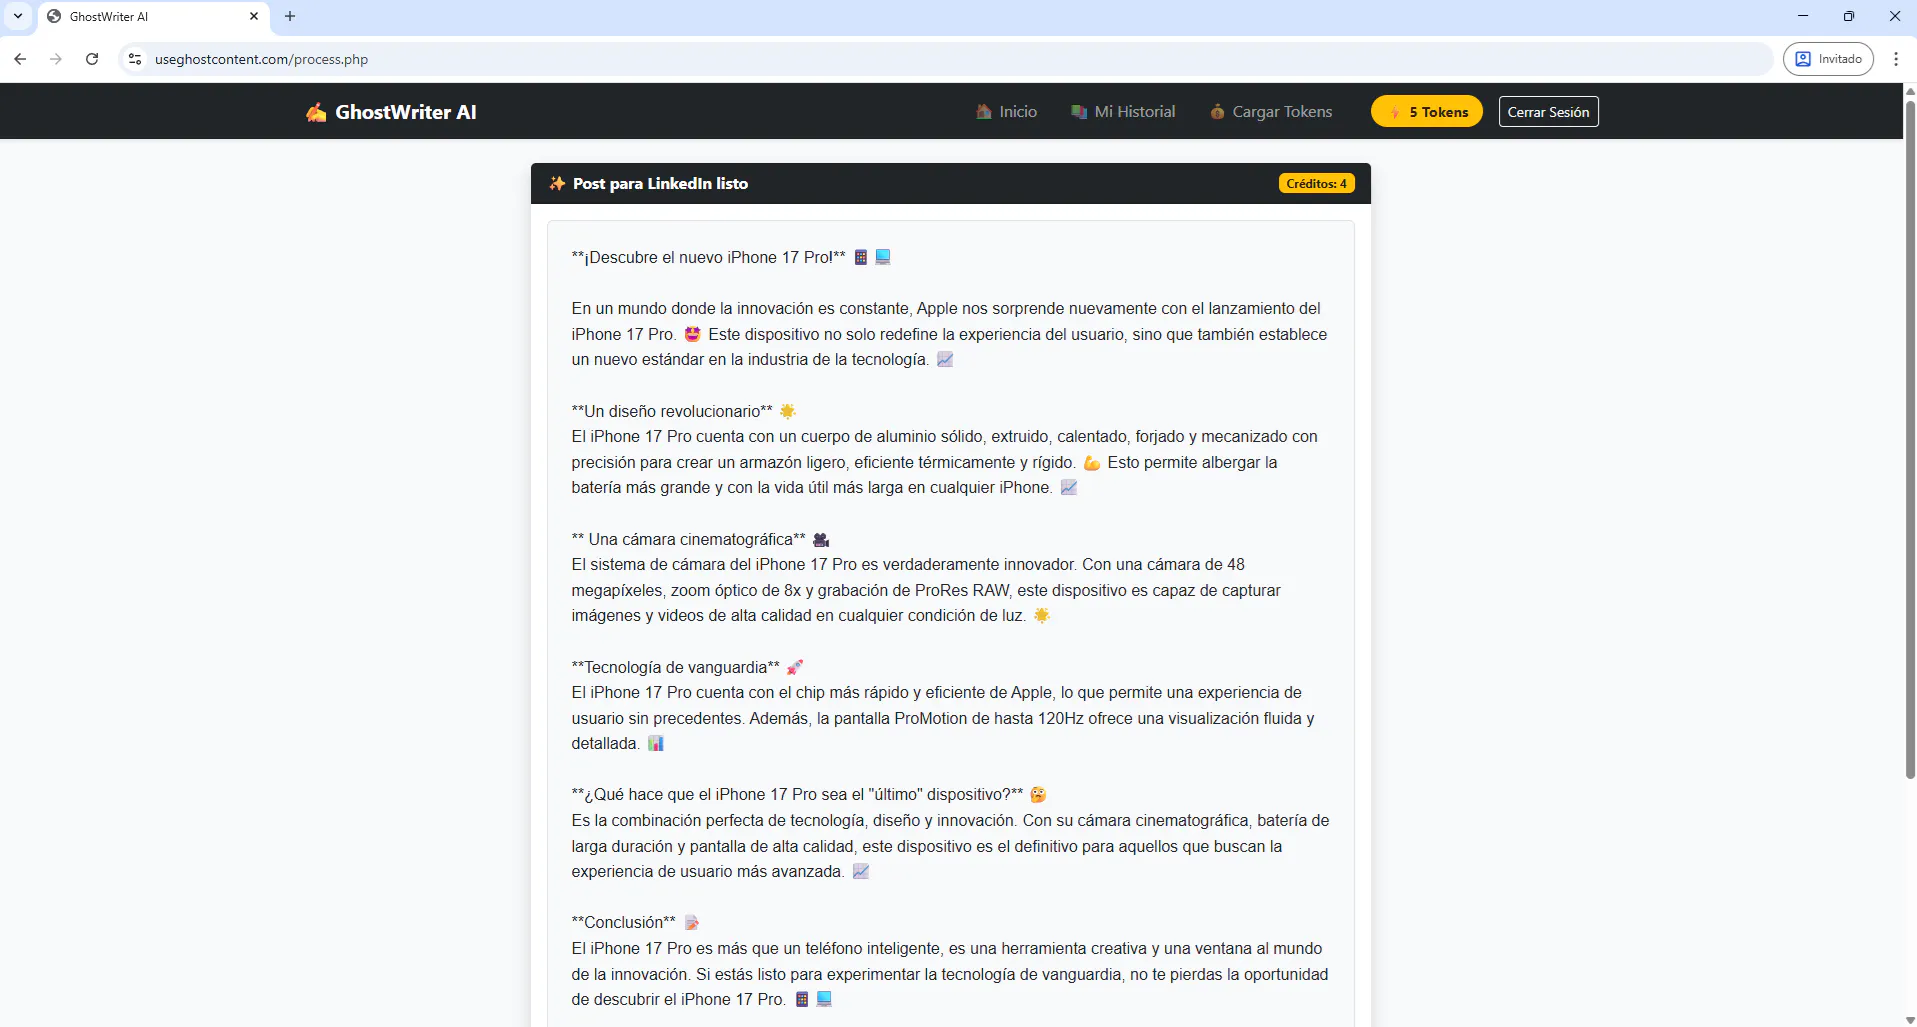
Task: Click the heart-eyes emoji after 'iPhone 17 Pro.'
Action: pos(692,334)
